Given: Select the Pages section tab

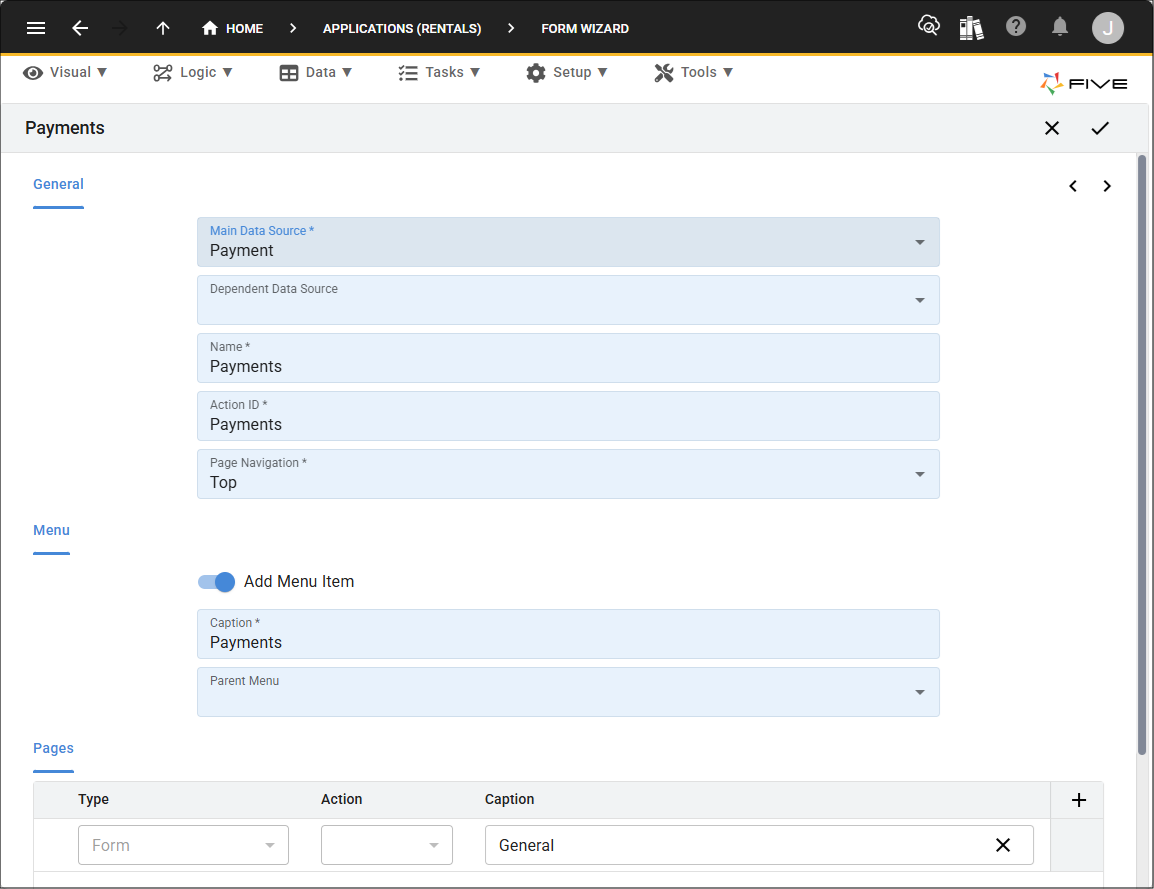Looking at the screenshot, I should (53, 748).
